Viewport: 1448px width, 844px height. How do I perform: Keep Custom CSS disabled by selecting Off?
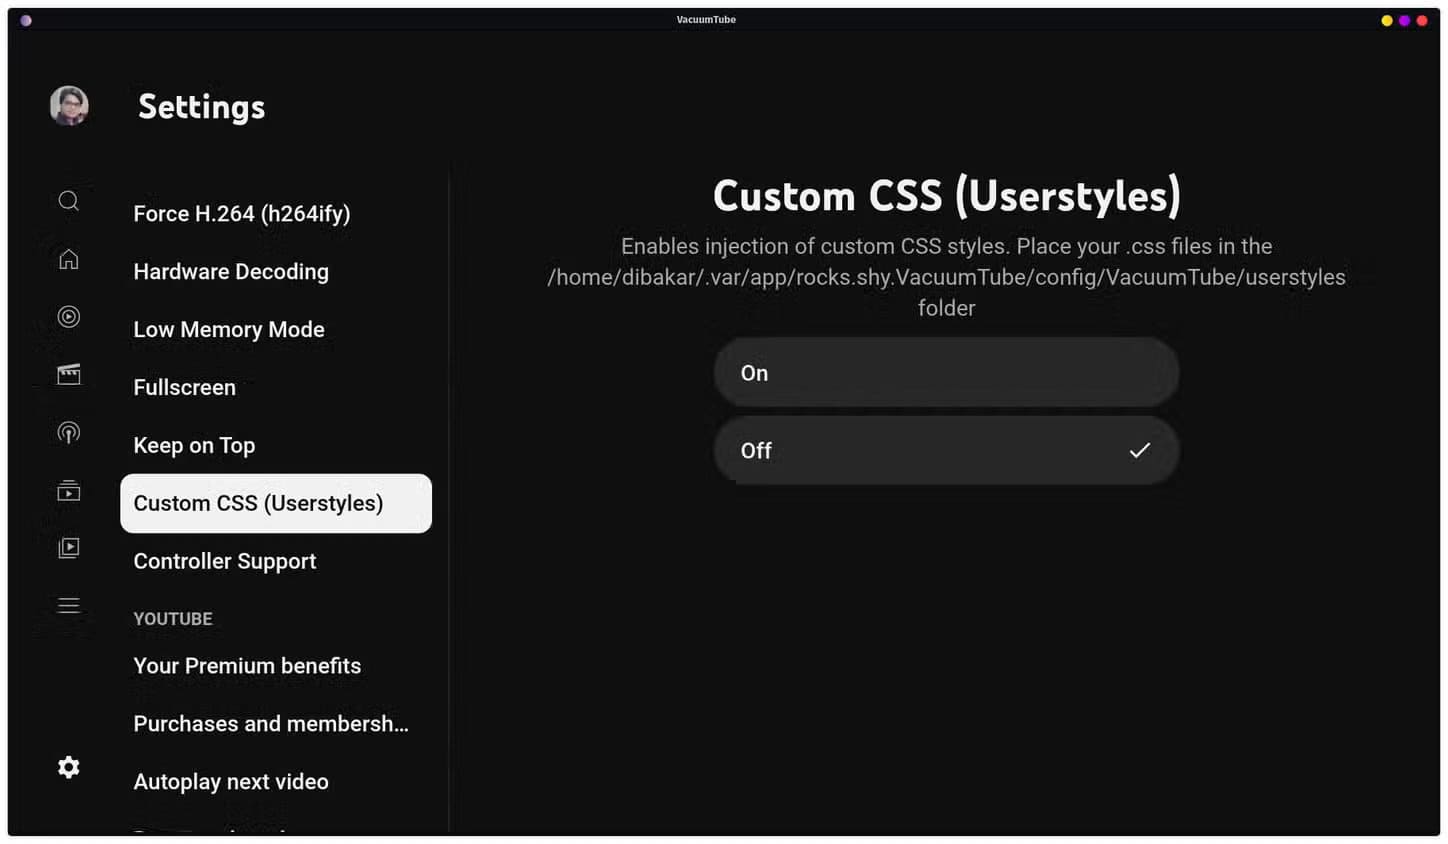click(945, 451)
